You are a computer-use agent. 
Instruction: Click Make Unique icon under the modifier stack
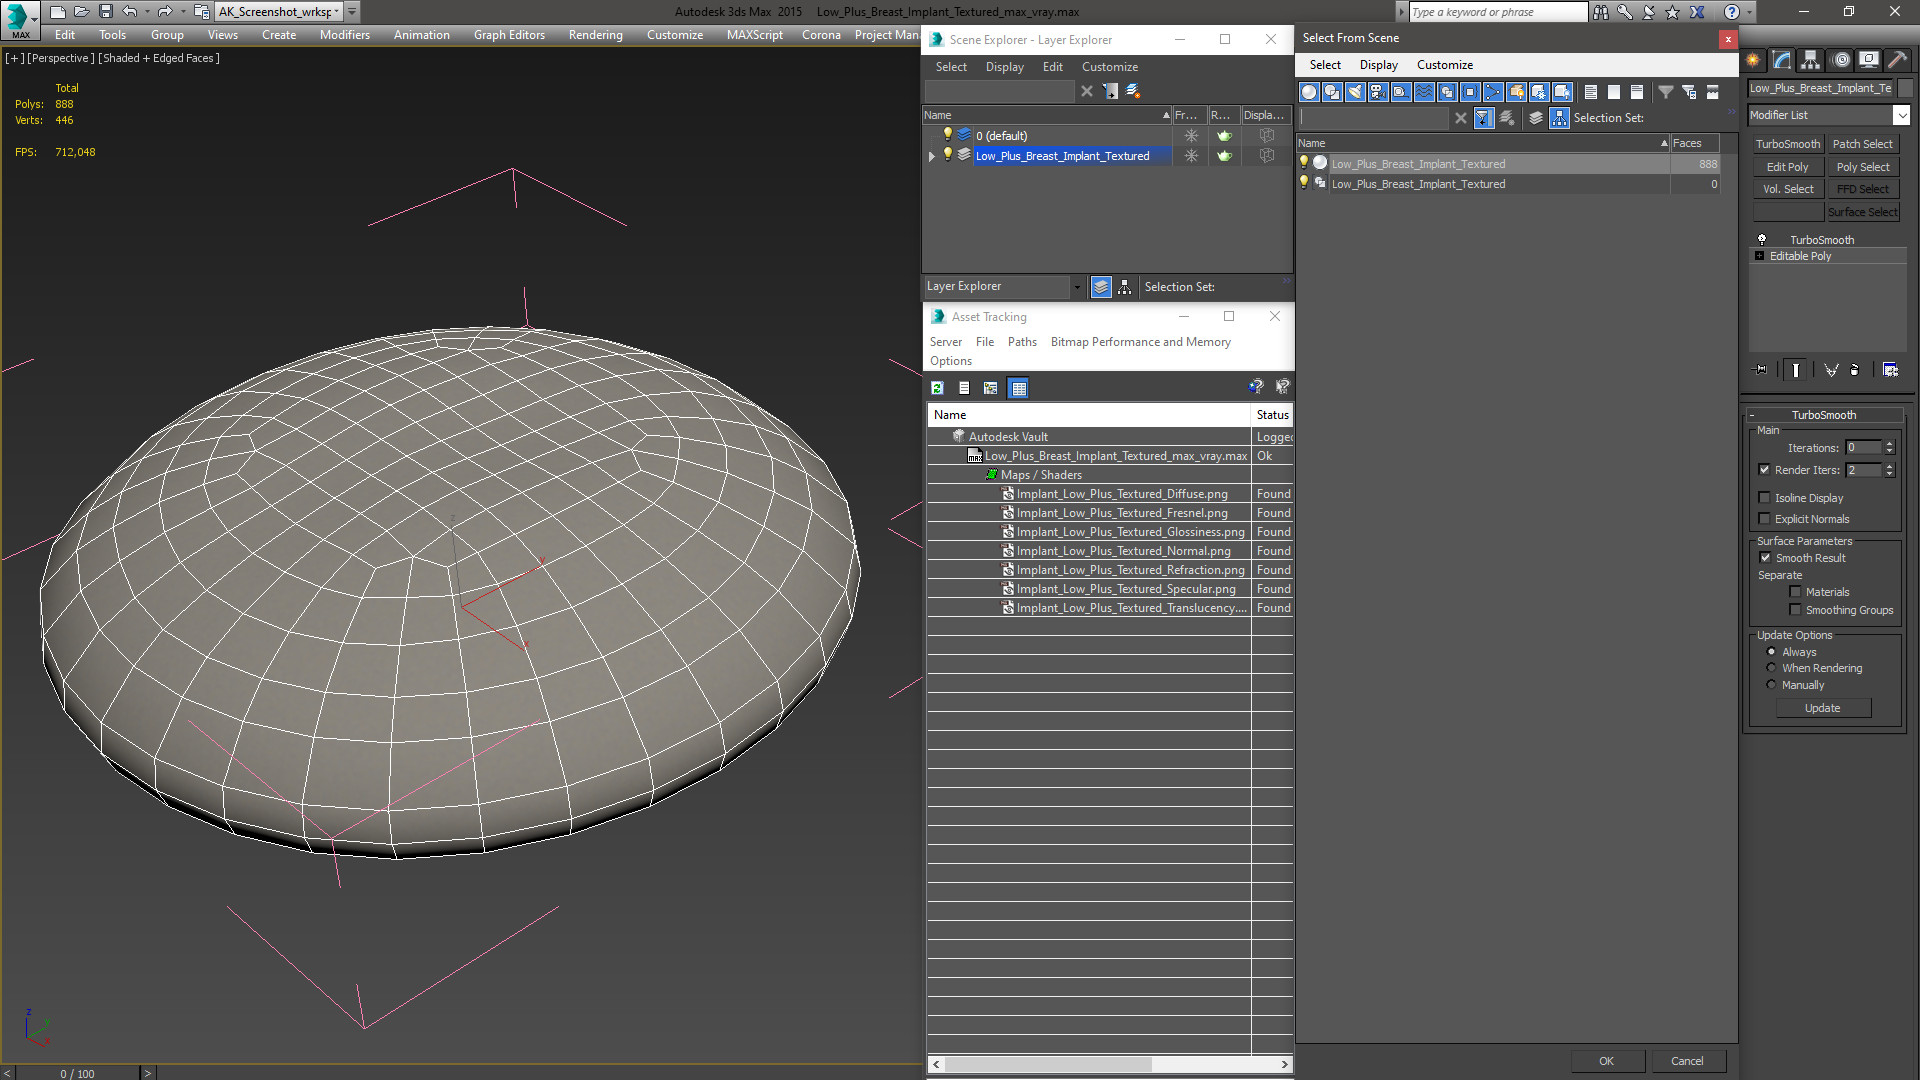tap(1831, 370)
